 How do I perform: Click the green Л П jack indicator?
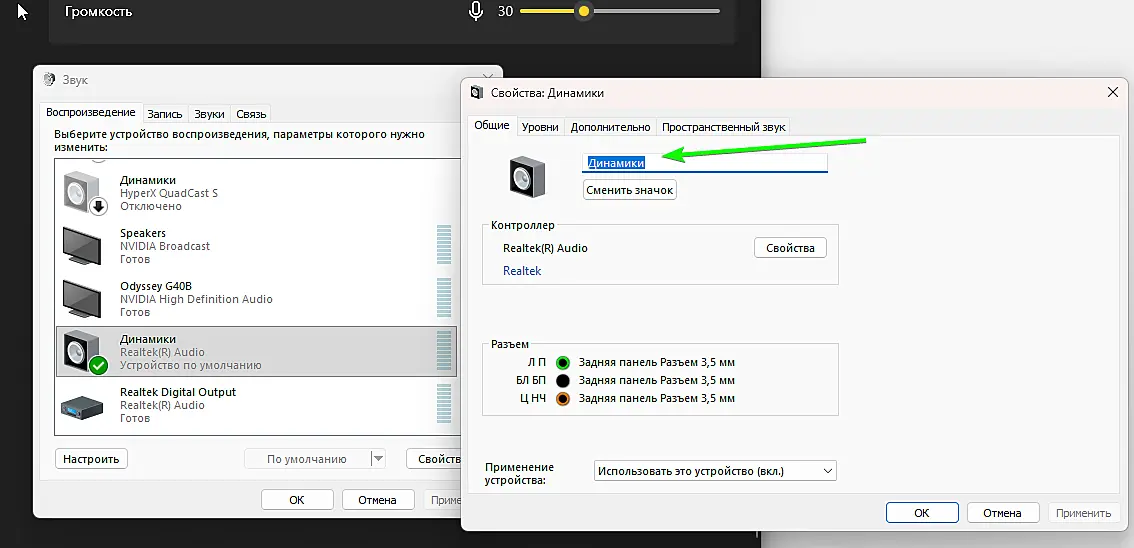point(563,362)
